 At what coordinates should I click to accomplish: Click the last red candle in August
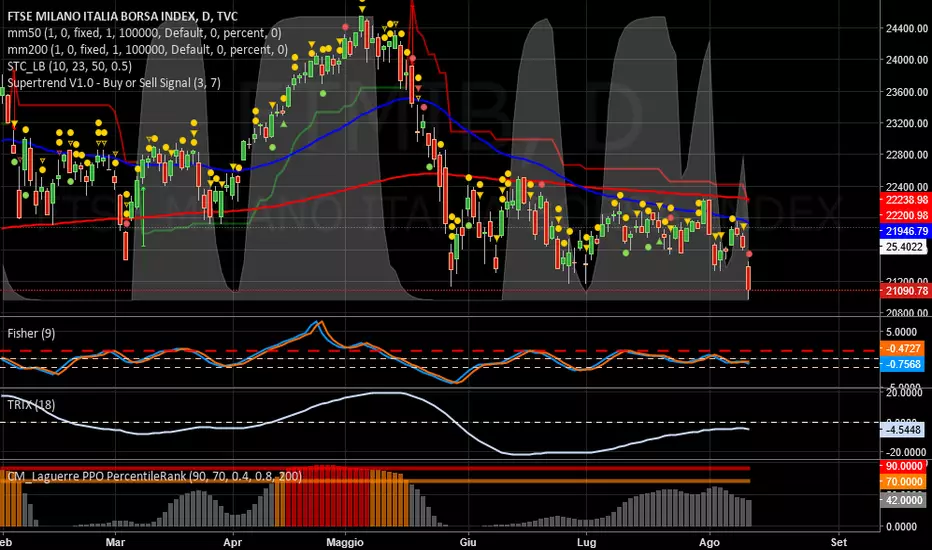748,278
